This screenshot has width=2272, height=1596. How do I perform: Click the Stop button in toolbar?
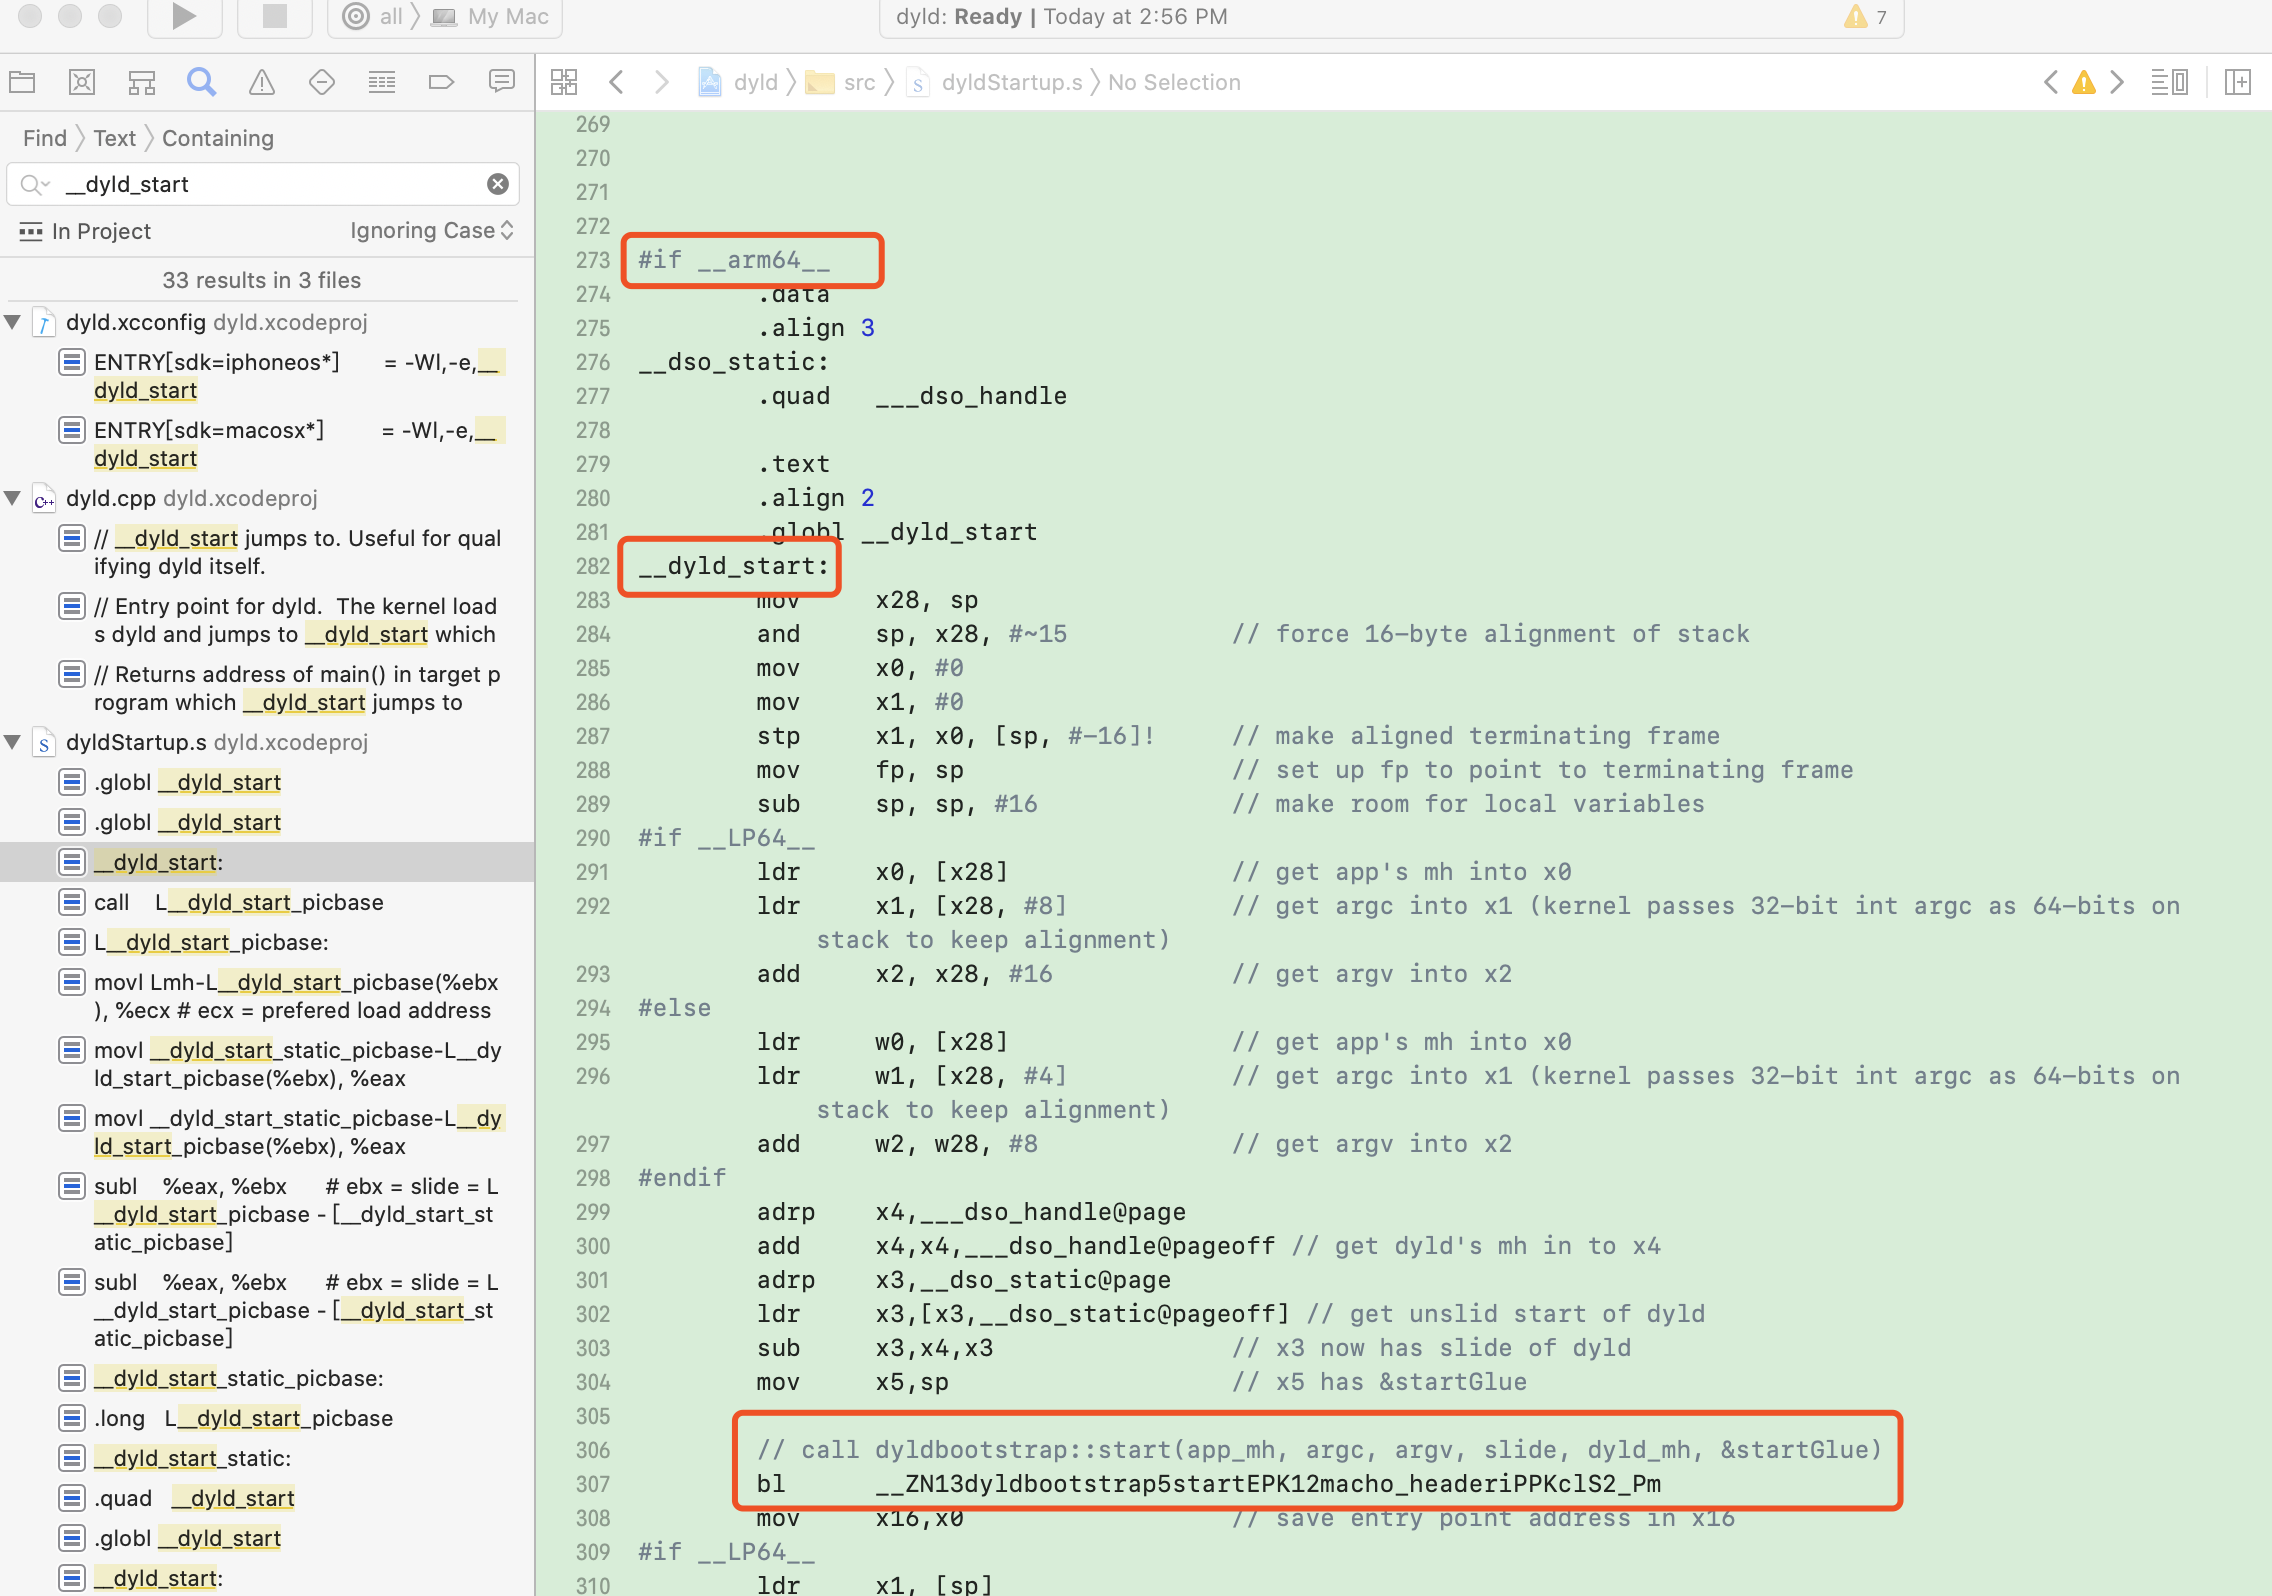(x=274, y=16)
